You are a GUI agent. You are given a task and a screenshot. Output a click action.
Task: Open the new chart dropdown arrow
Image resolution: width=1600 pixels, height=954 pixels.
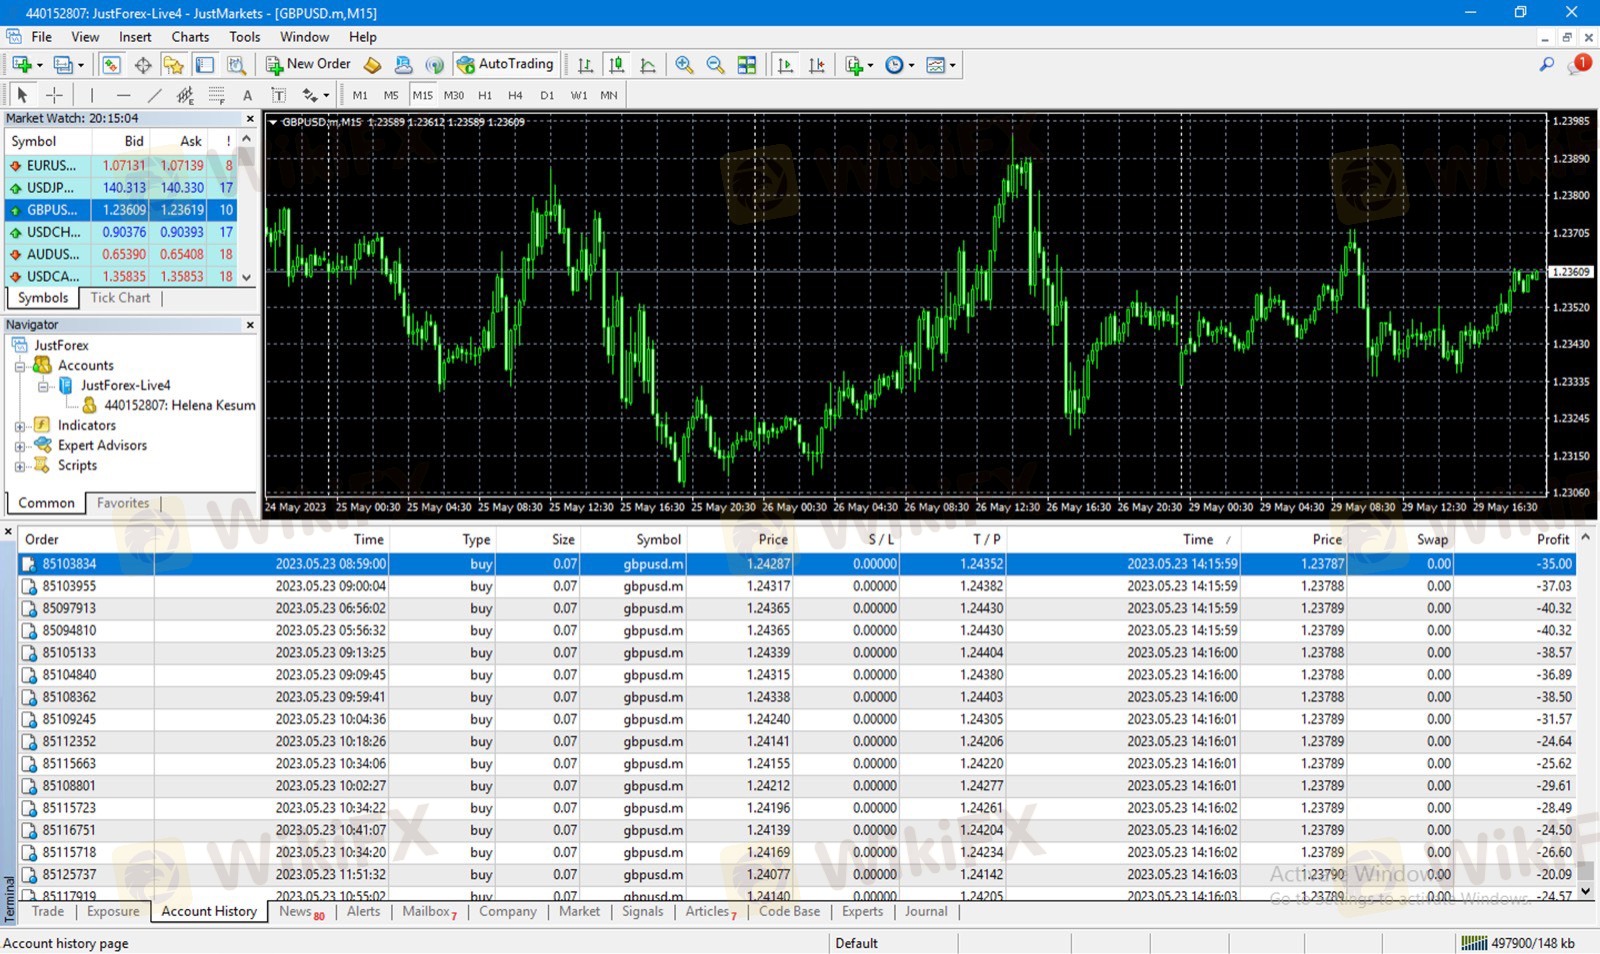pos(39,65)
